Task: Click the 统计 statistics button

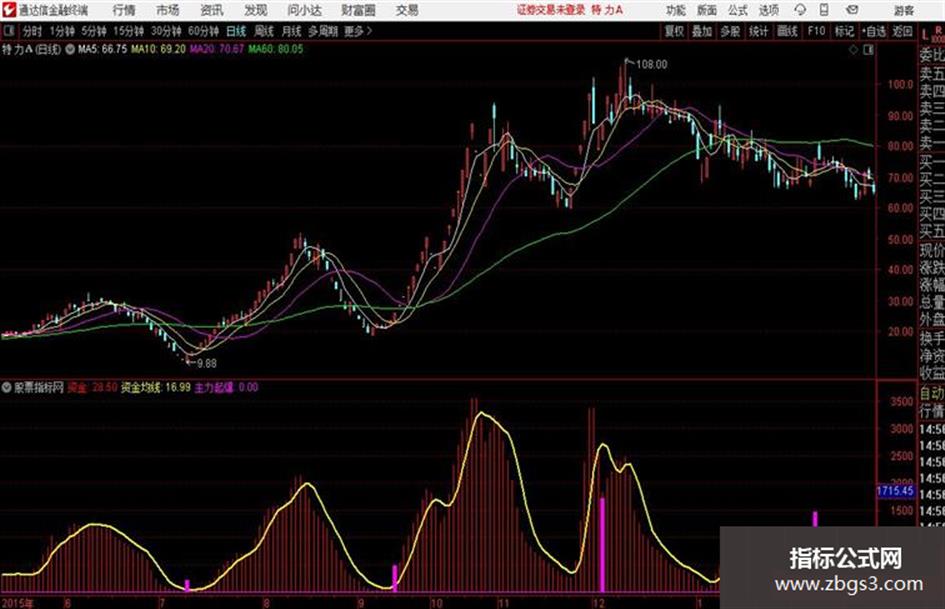Action: 758,31
